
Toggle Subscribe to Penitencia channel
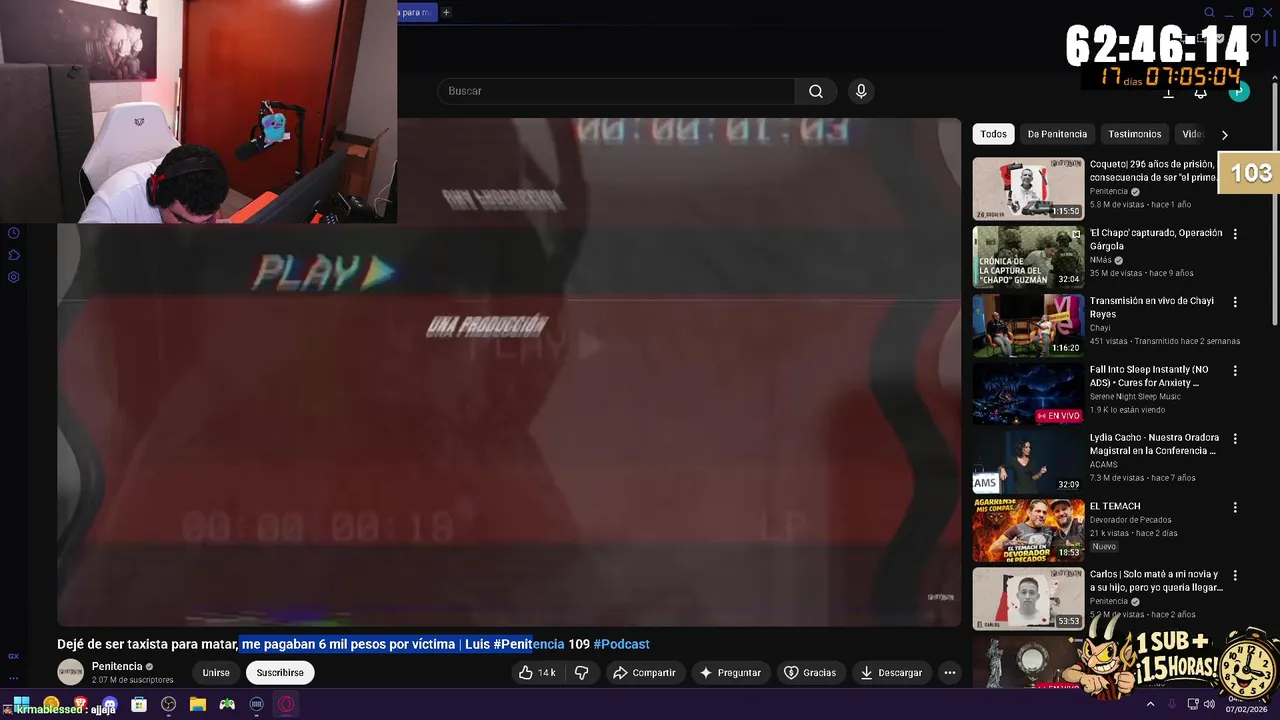coord(280,673)
